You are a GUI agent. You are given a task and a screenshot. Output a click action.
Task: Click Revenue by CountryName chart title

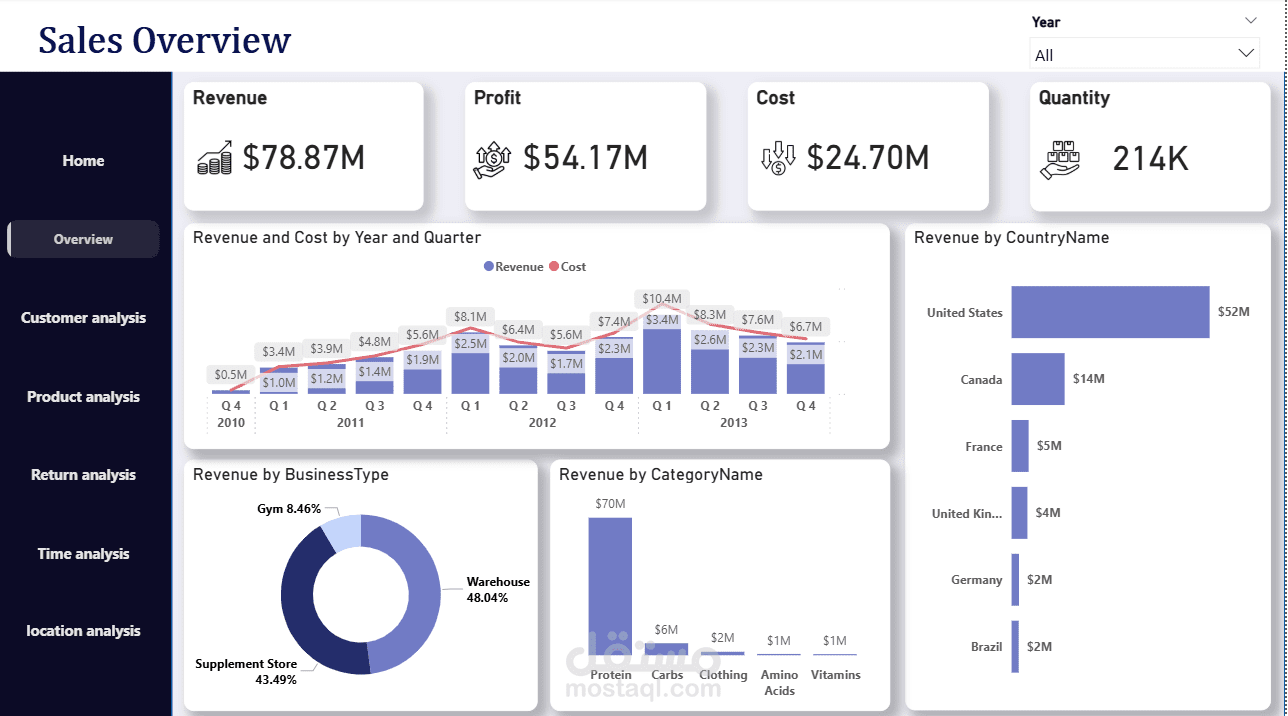coord(1011,238)
